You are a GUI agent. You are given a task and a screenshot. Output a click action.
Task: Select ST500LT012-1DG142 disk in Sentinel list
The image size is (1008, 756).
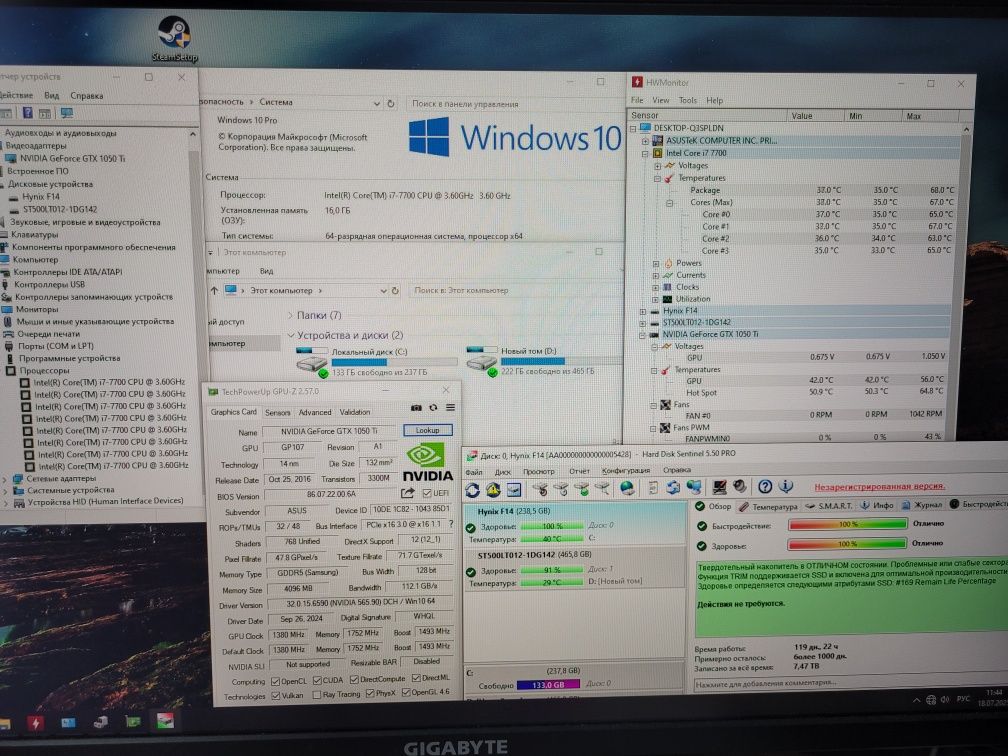[x=575, y=568]
